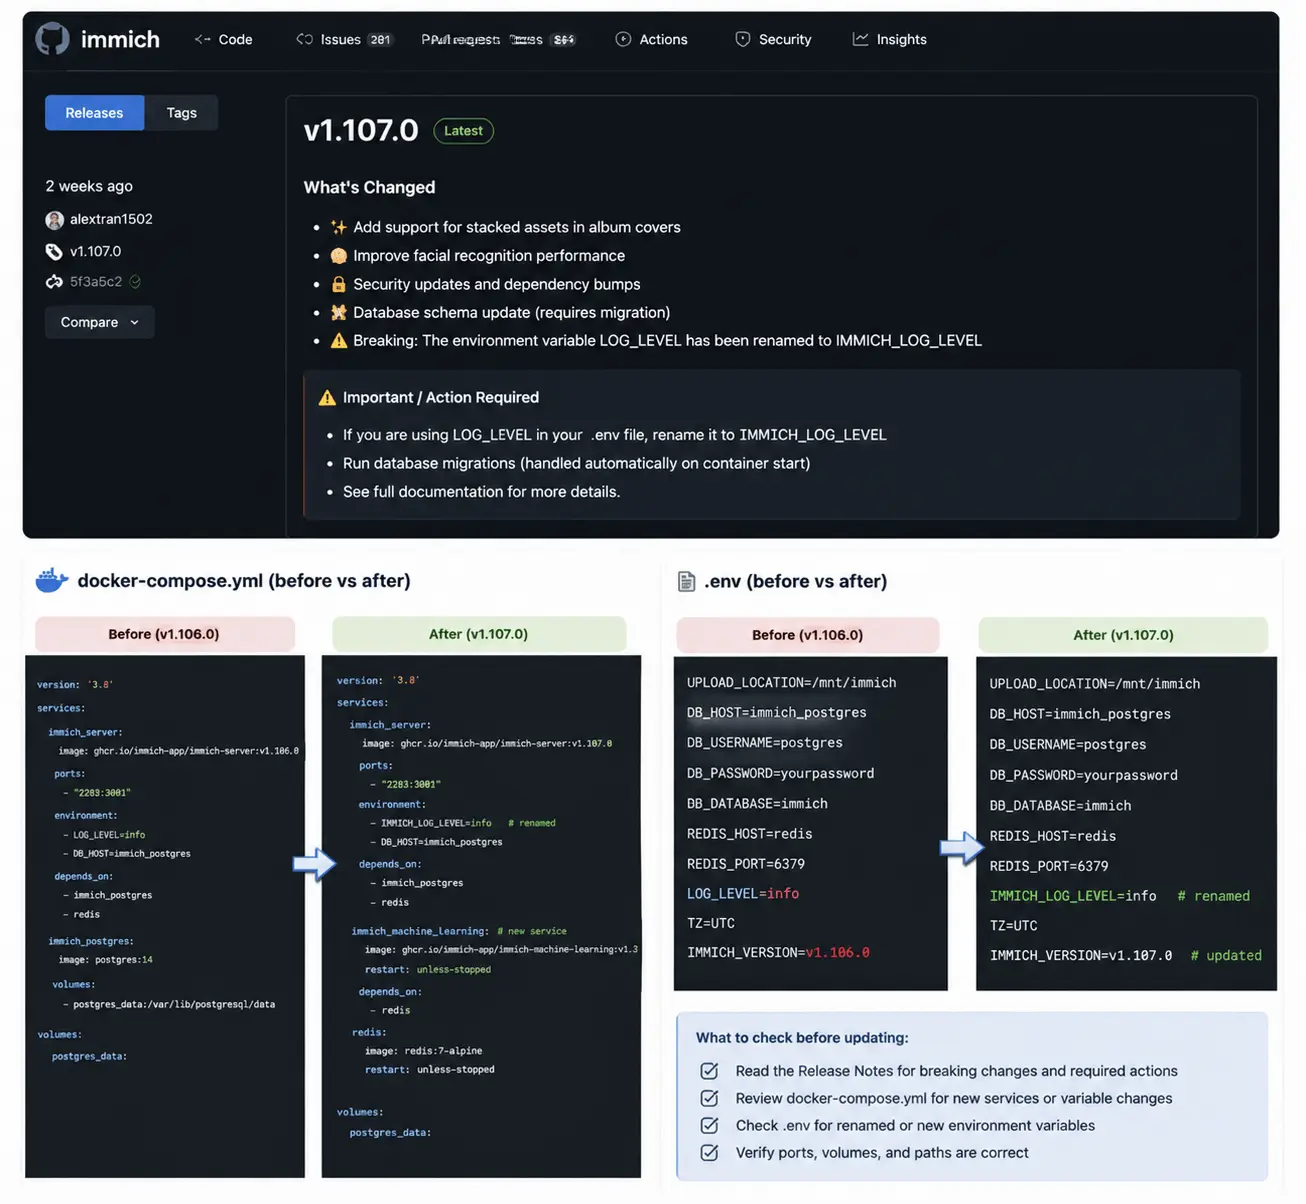Open the immich repository name link
The height and width of the screenshot is (1204, 1306).
tap(120, 39)
